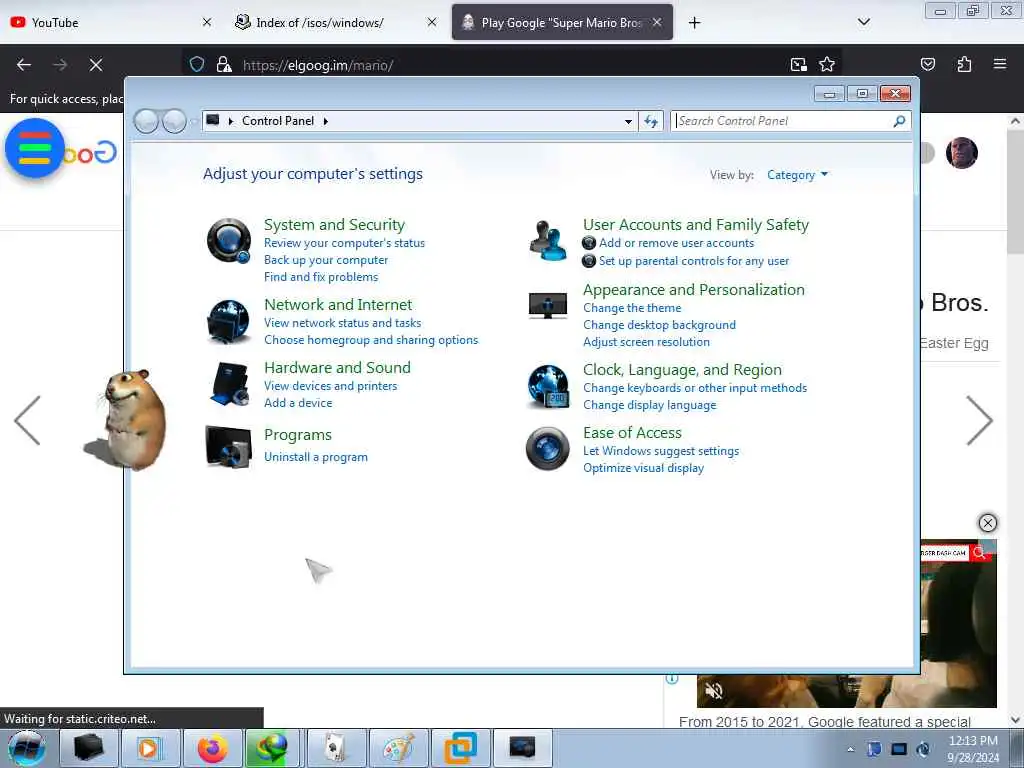Click Firefox tracking protection shield icon
The height and width of the screenshot is (768, 1024).
(x=197, y=64)
